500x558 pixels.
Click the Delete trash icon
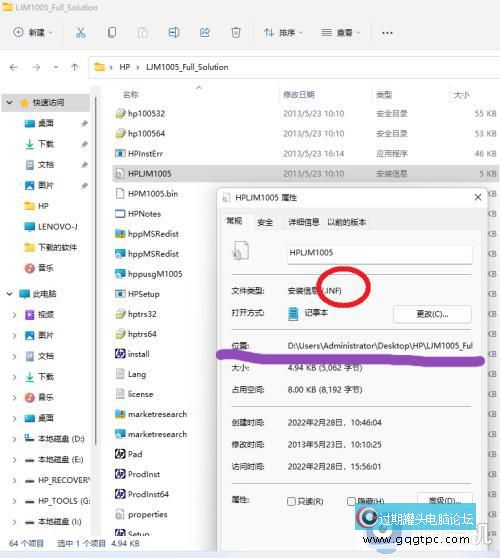236,33
